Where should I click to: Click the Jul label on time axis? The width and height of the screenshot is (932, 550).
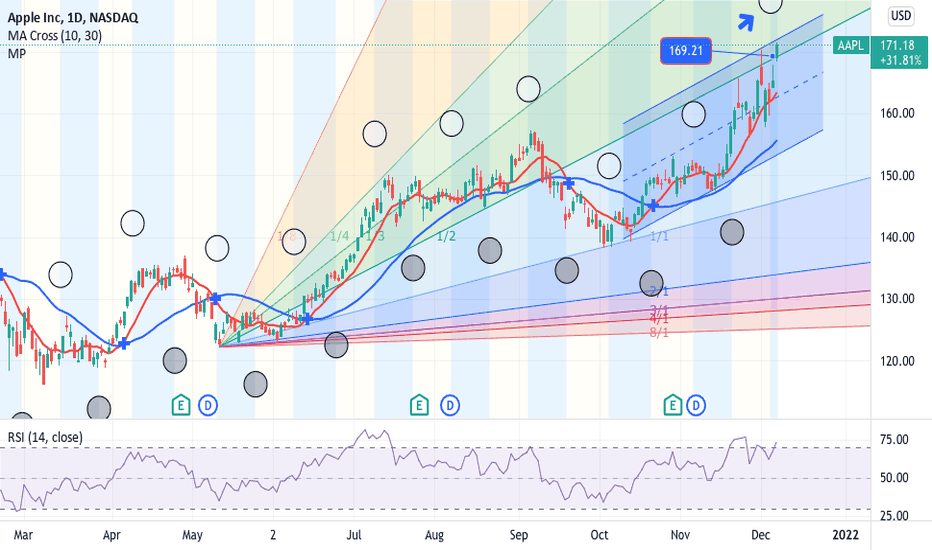[354, 535]
